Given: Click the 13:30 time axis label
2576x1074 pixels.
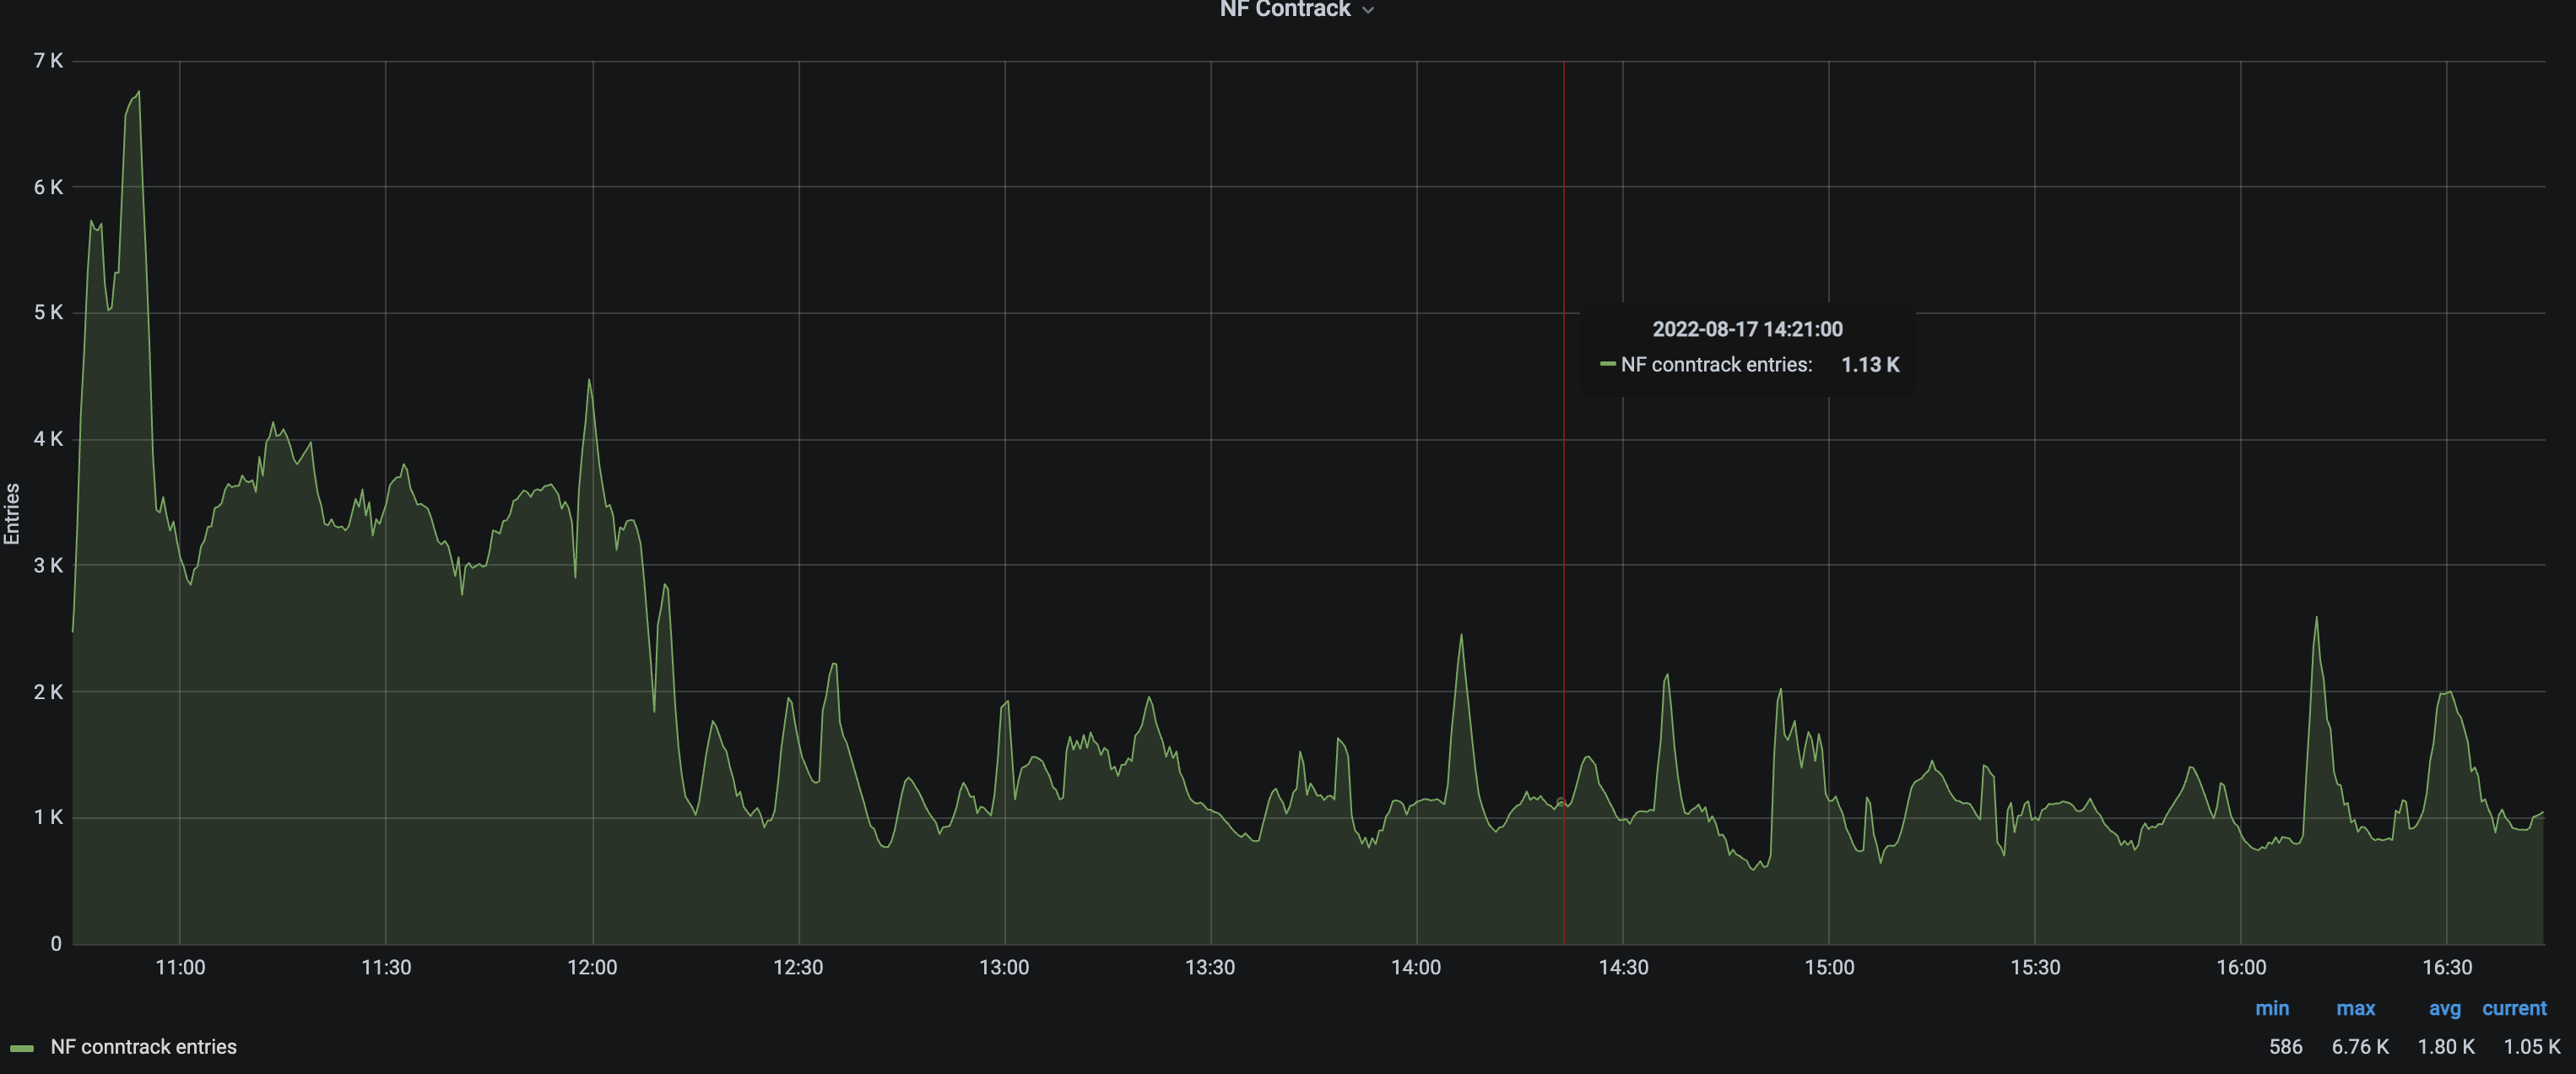Looking at the screenshot, I should tap(1210, 967).
